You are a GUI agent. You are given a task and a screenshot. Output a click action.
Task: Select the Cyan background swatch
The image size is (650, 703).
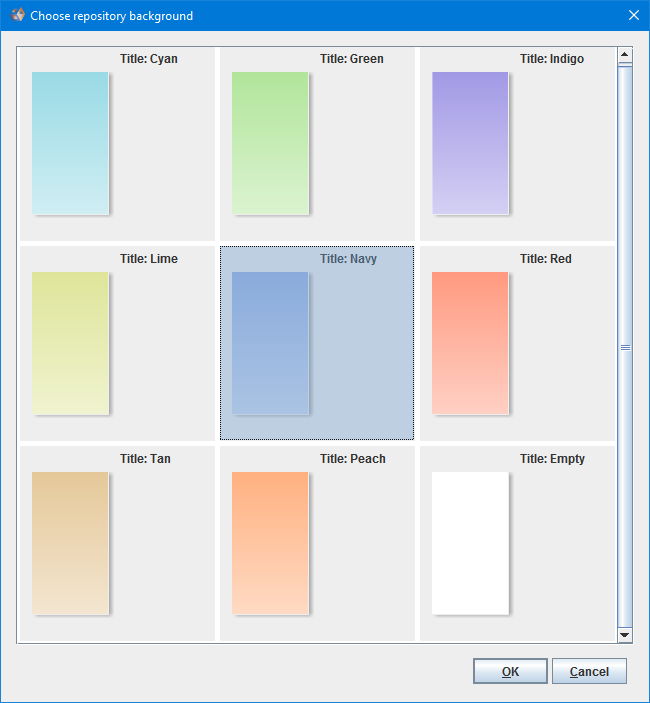pyautogui.click(x=70, y=143)
